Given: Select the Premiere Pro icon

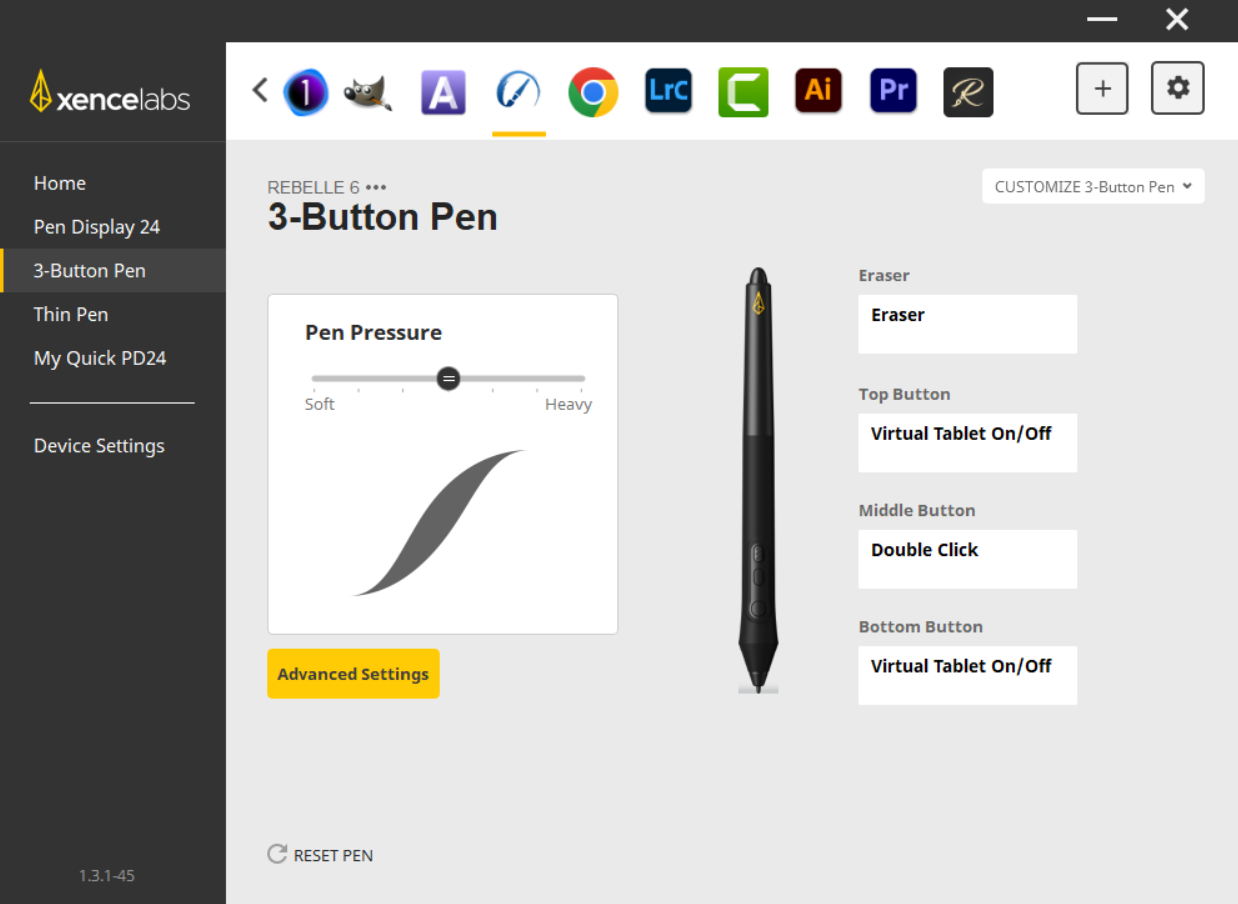Looking at the screenshot, I should click(x=893, y=90).
